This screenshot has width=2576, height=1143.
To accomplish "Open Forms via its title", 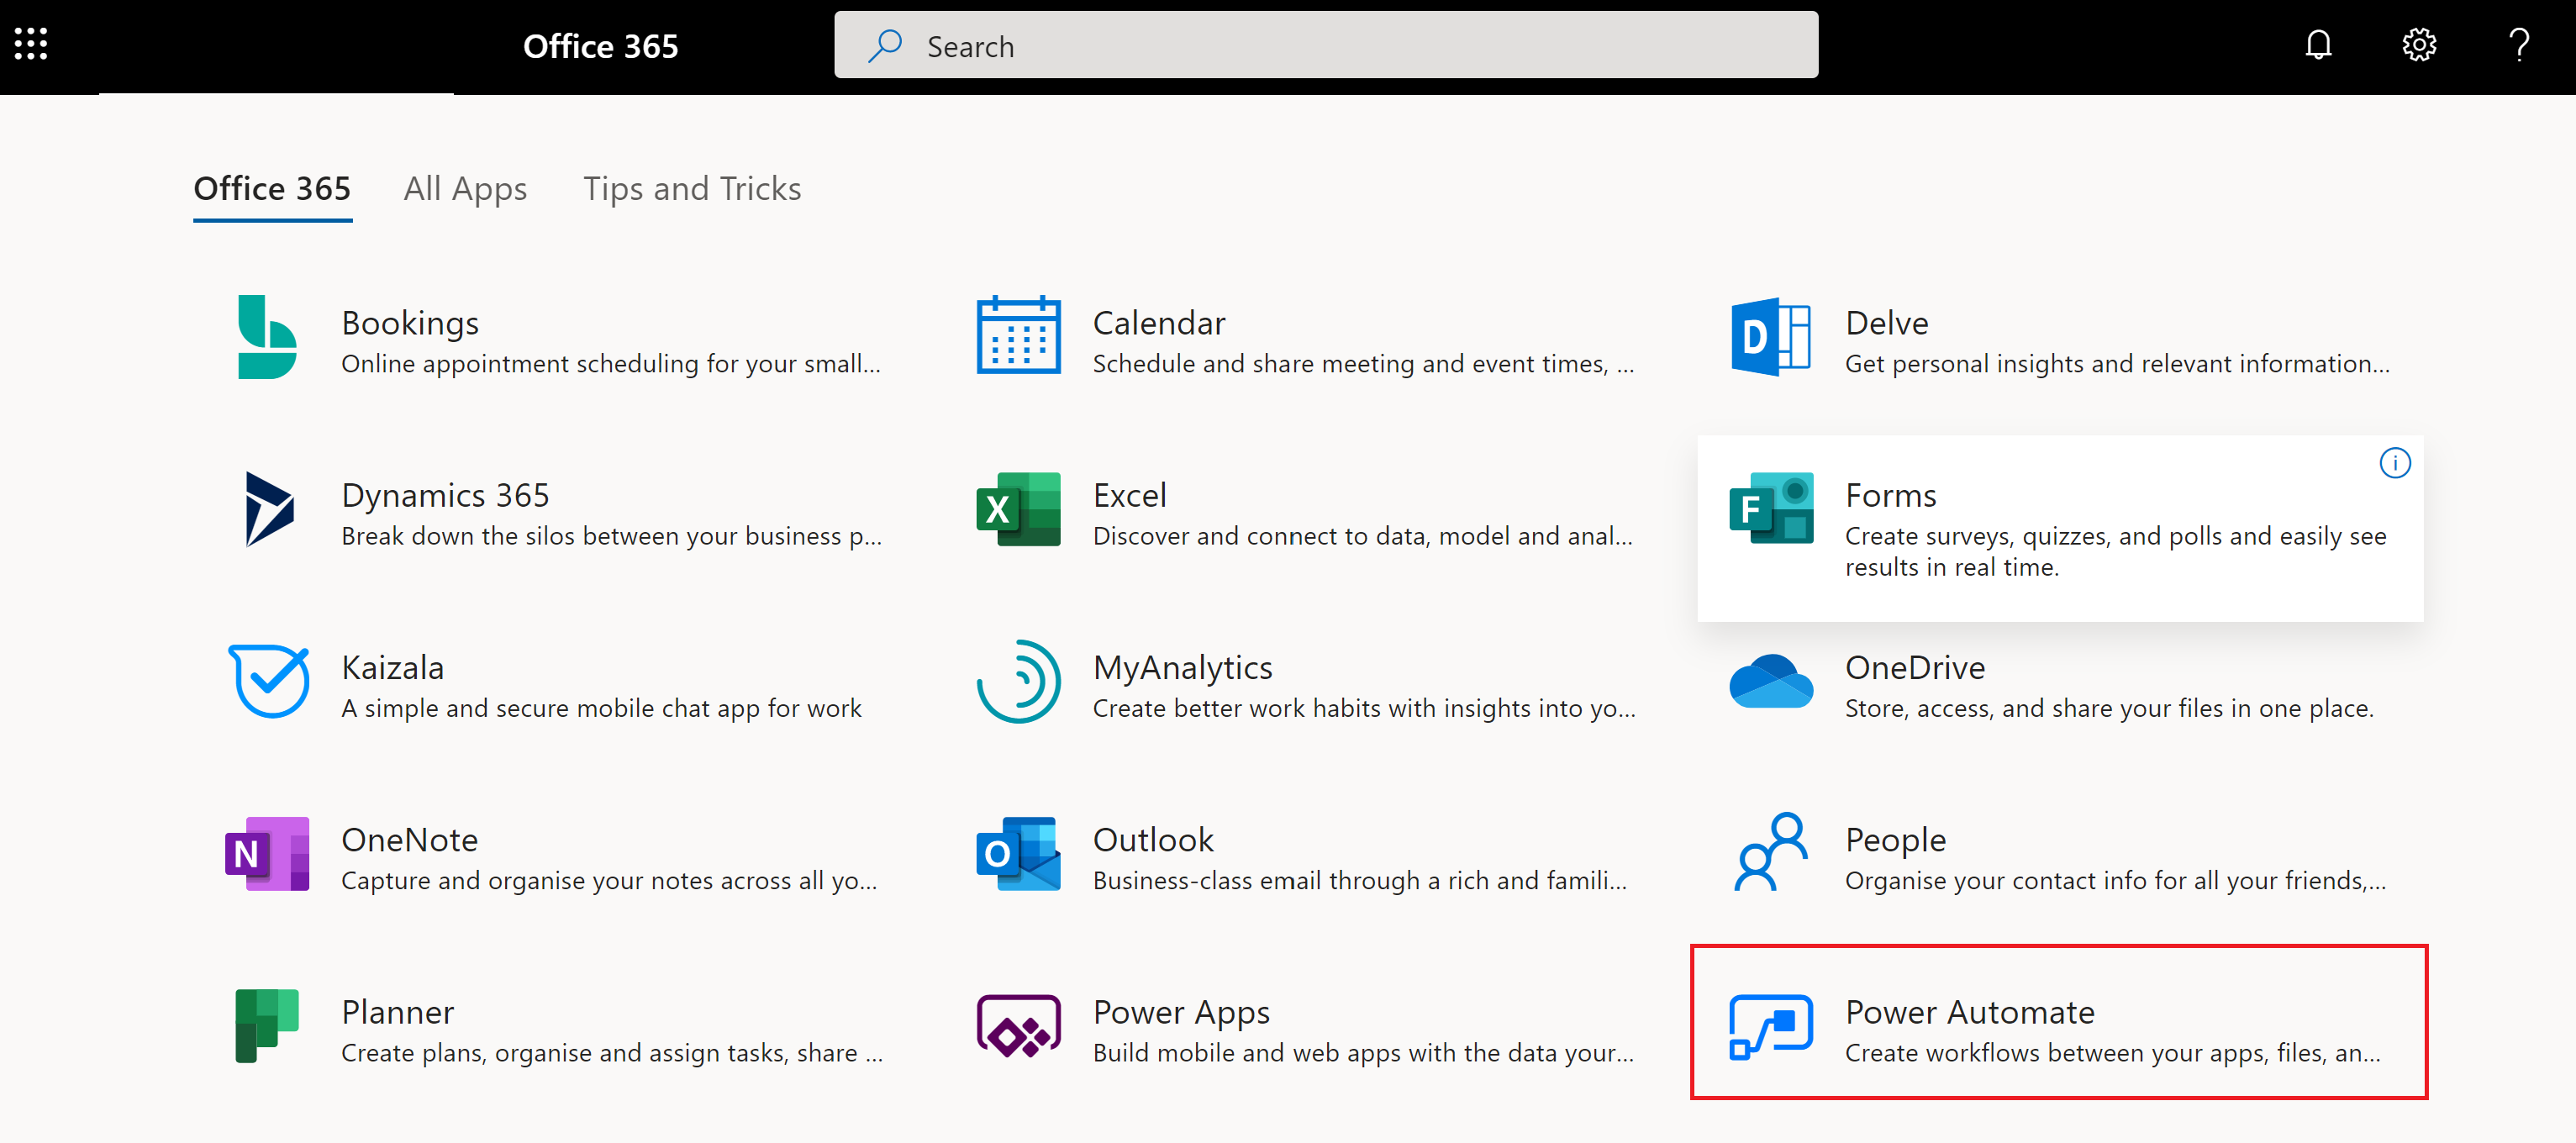I will [x=1891, y=495].
